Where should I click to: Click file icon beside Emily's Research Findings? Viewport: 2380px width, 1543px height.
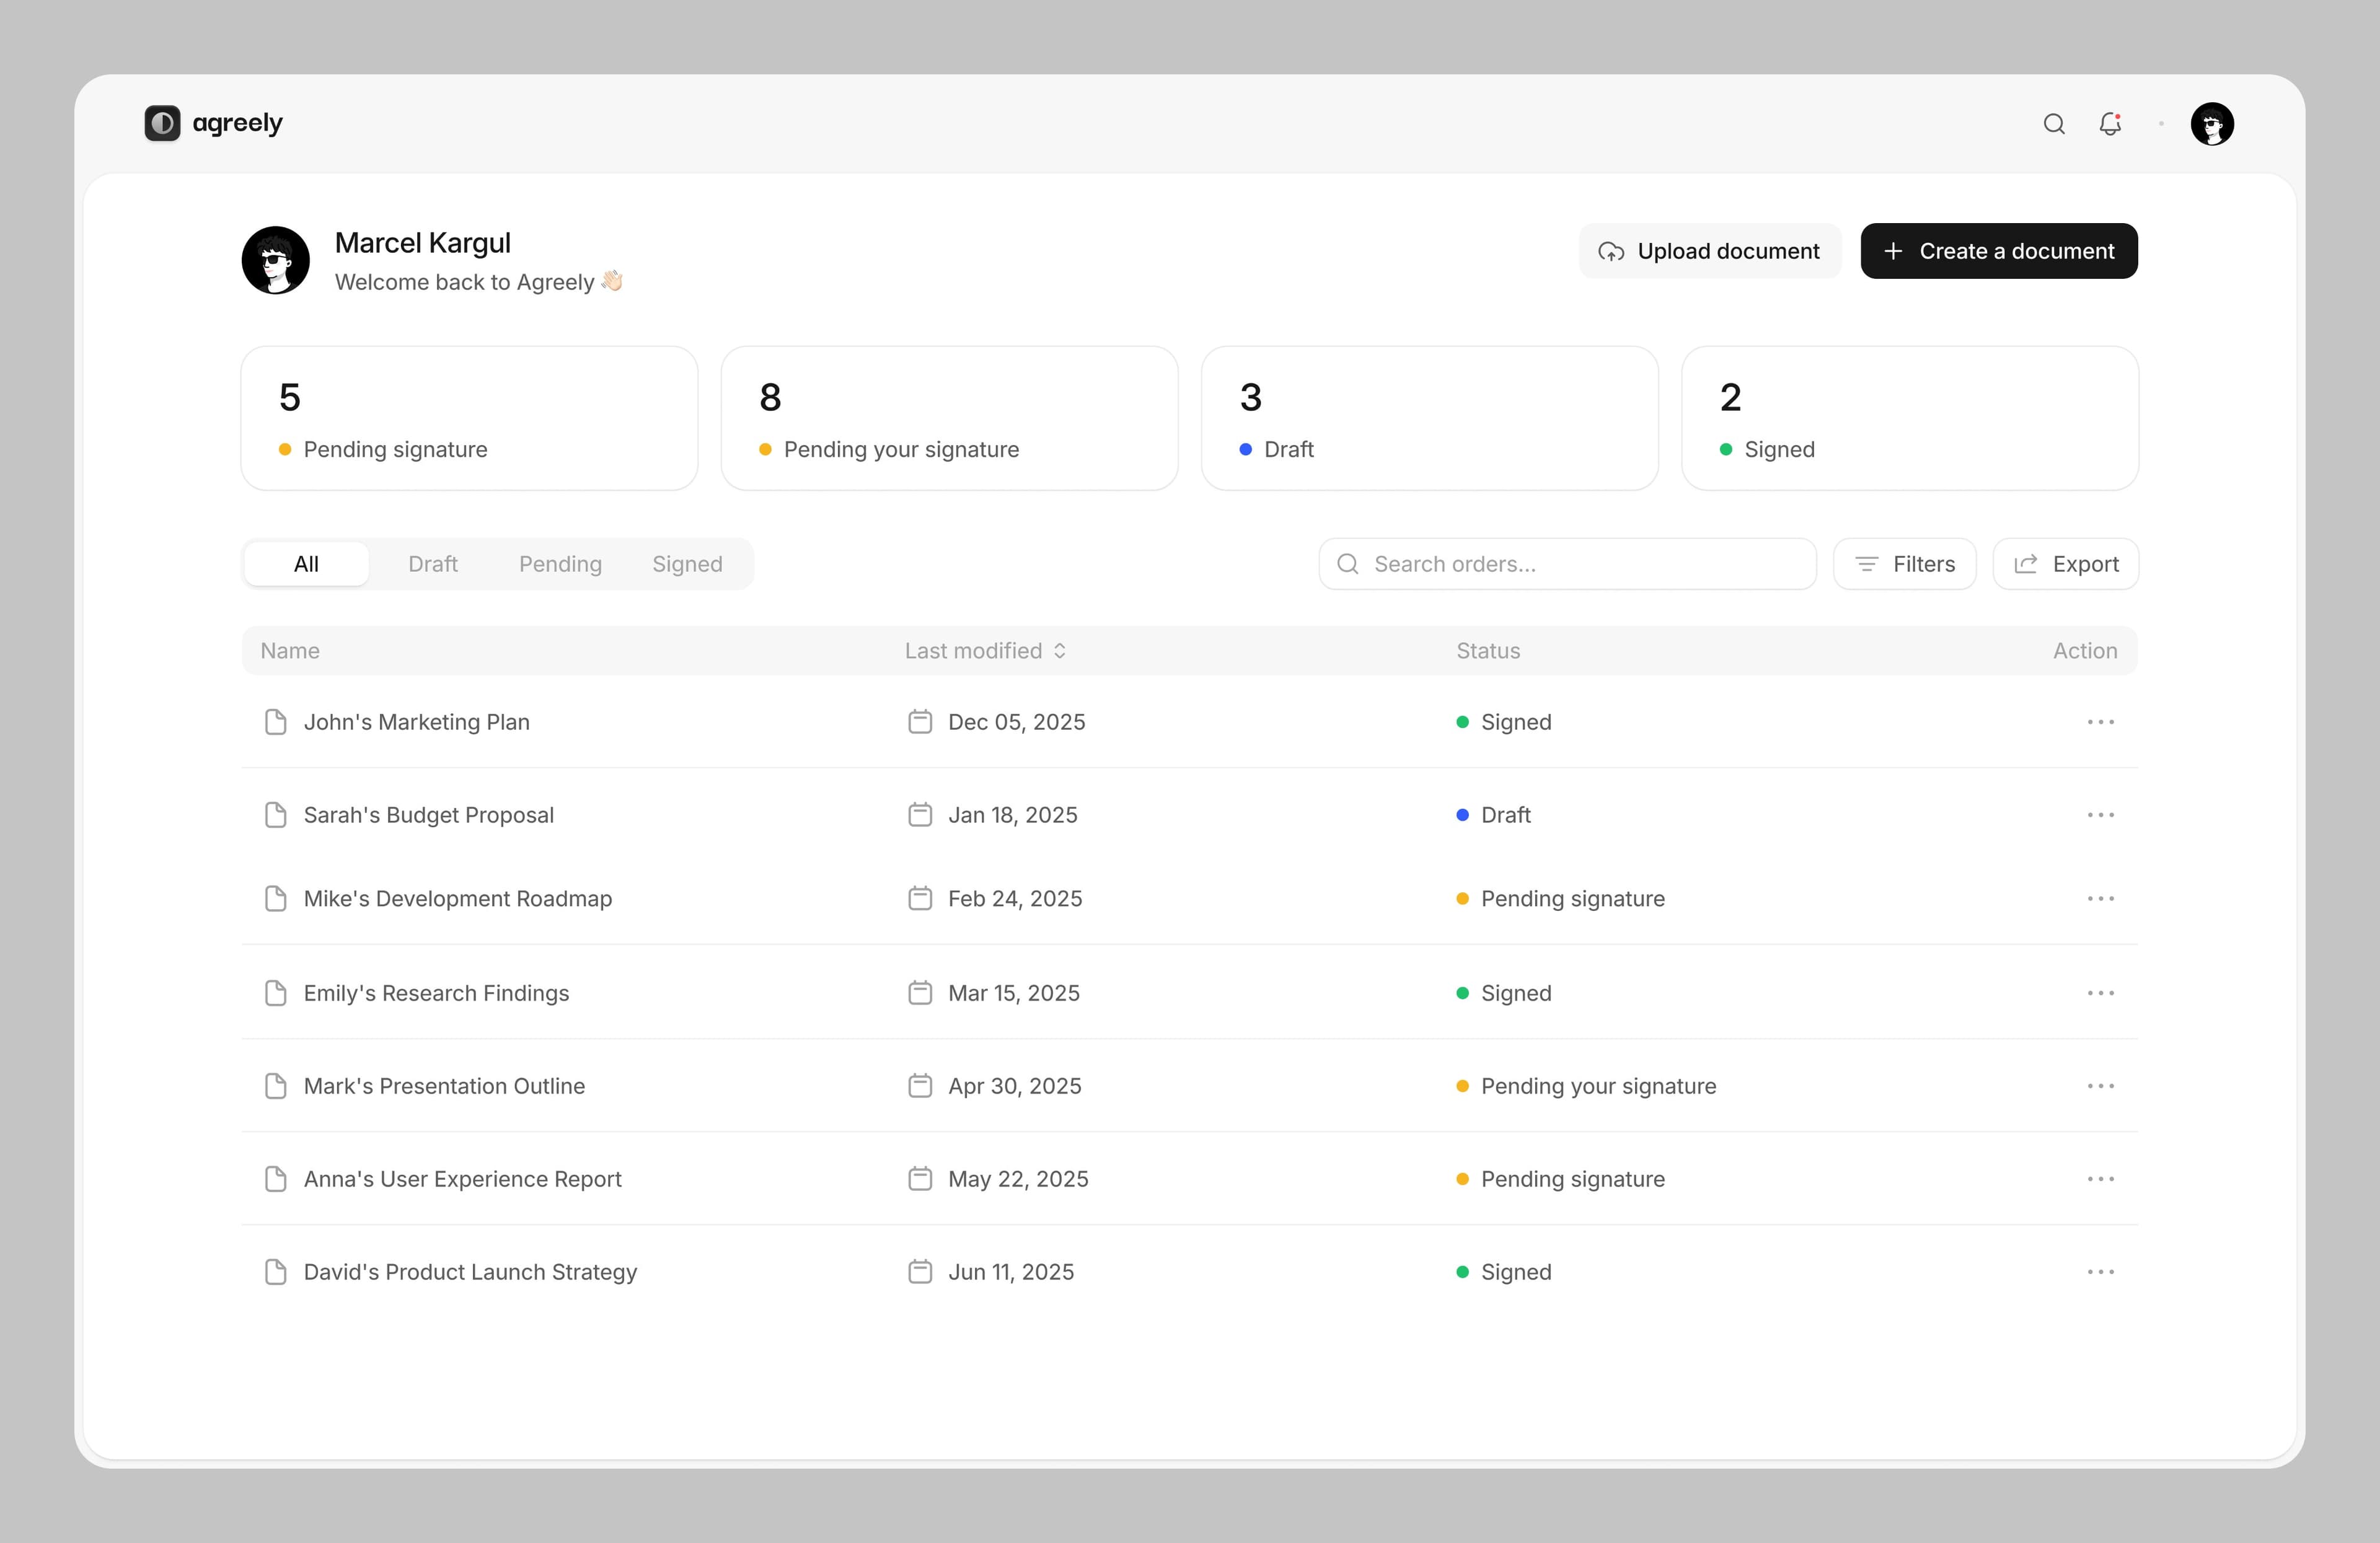click(x=275, y=993)
